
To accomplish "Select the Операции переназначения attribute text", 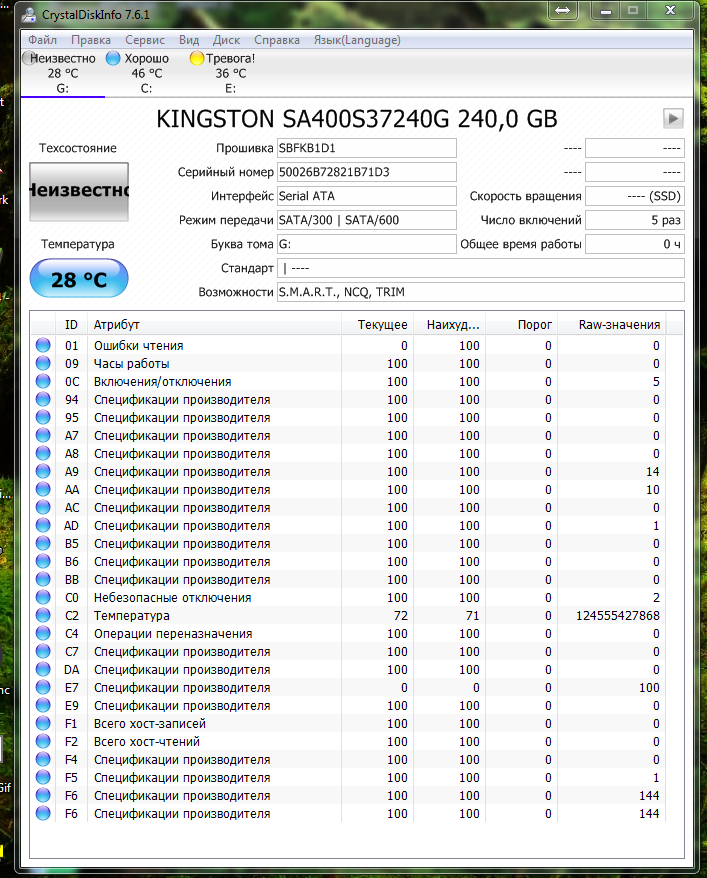I will [x=173, y=633].
